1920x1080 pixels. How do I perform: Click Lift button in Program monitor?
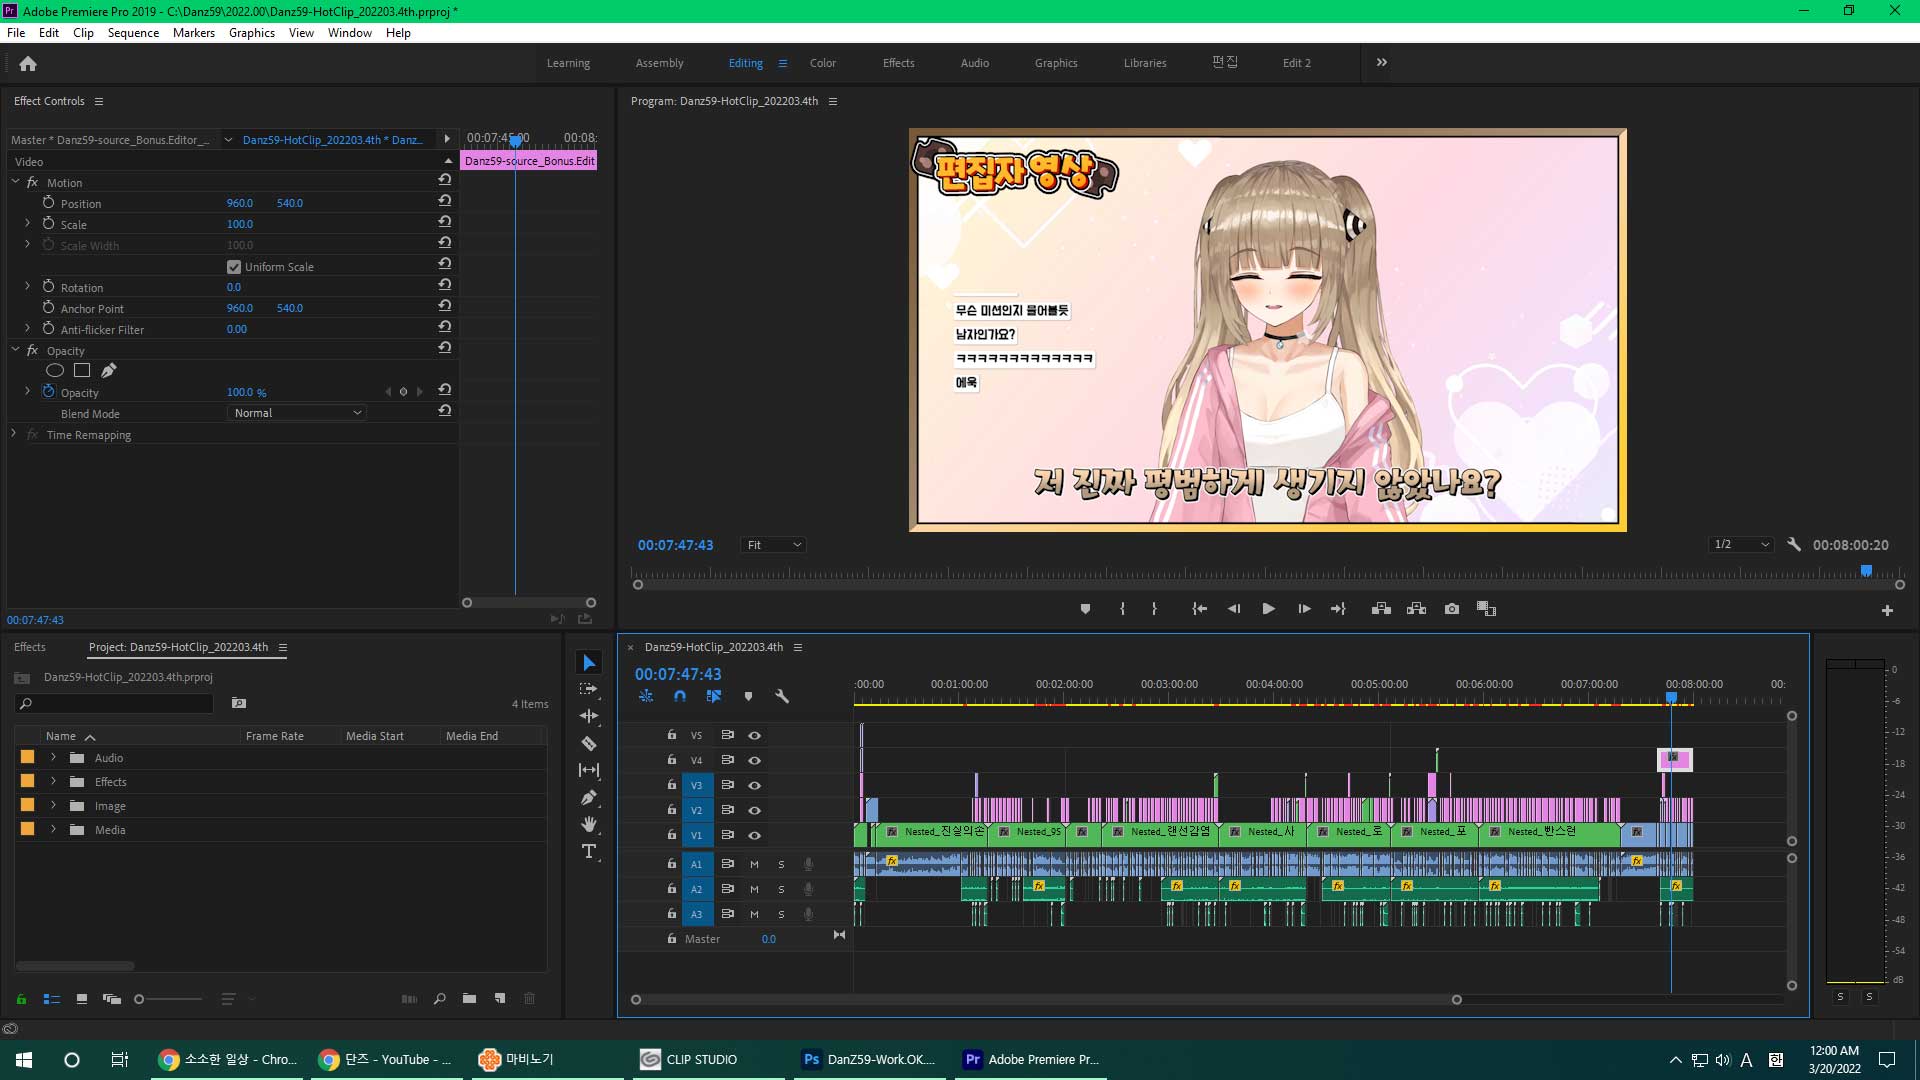tap(1381, 609)
